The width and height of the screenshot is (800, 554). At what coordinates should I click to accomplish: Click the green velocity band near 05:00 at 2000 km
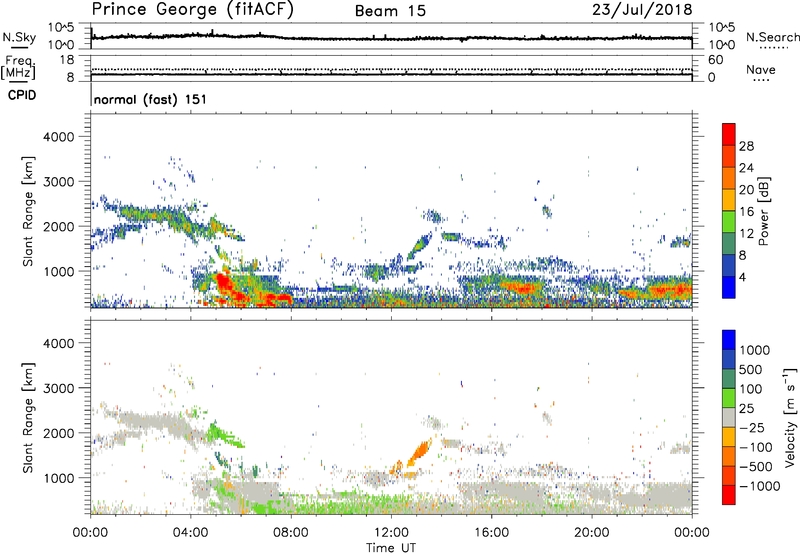pyautogui.click(x=226, y=435)
